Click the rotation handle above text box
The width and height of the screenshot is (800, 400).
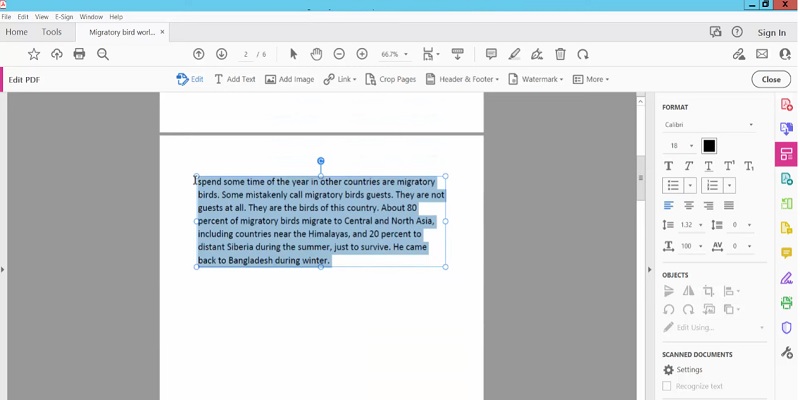[x=321, y=161]
